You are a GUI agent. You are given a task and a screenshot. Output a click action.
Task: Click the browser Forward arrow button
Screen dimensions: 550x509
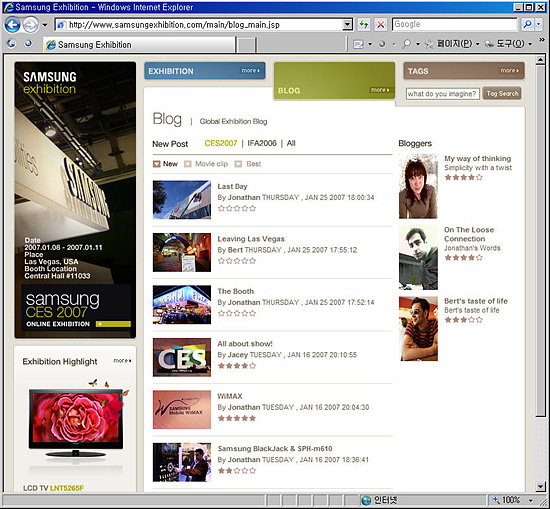click(31, 25)
